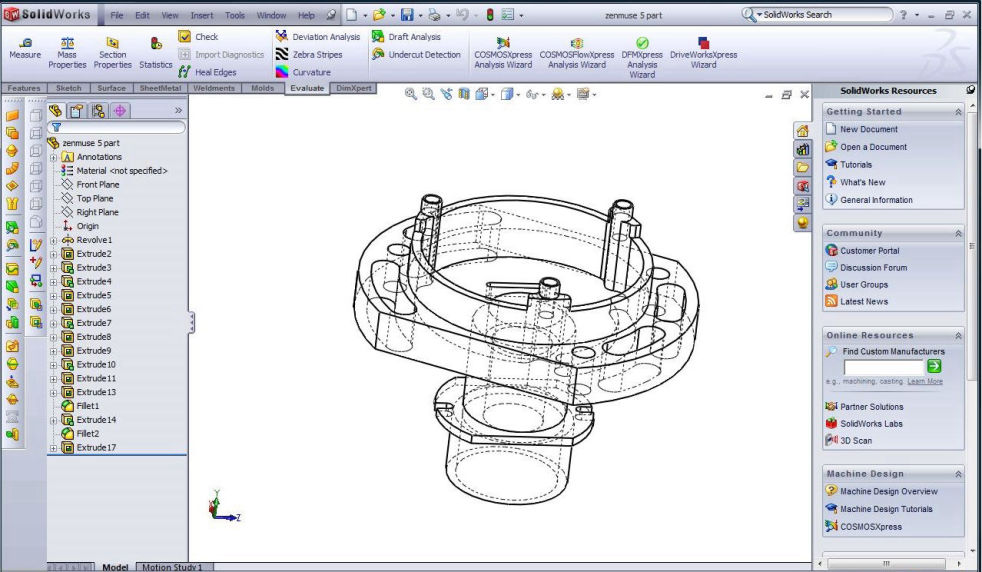Click the Find Custom Manufacturers search field
Image resolution: width=982 pixels, height=572 pixels.
pyautogui.click(x=882, y=367)
